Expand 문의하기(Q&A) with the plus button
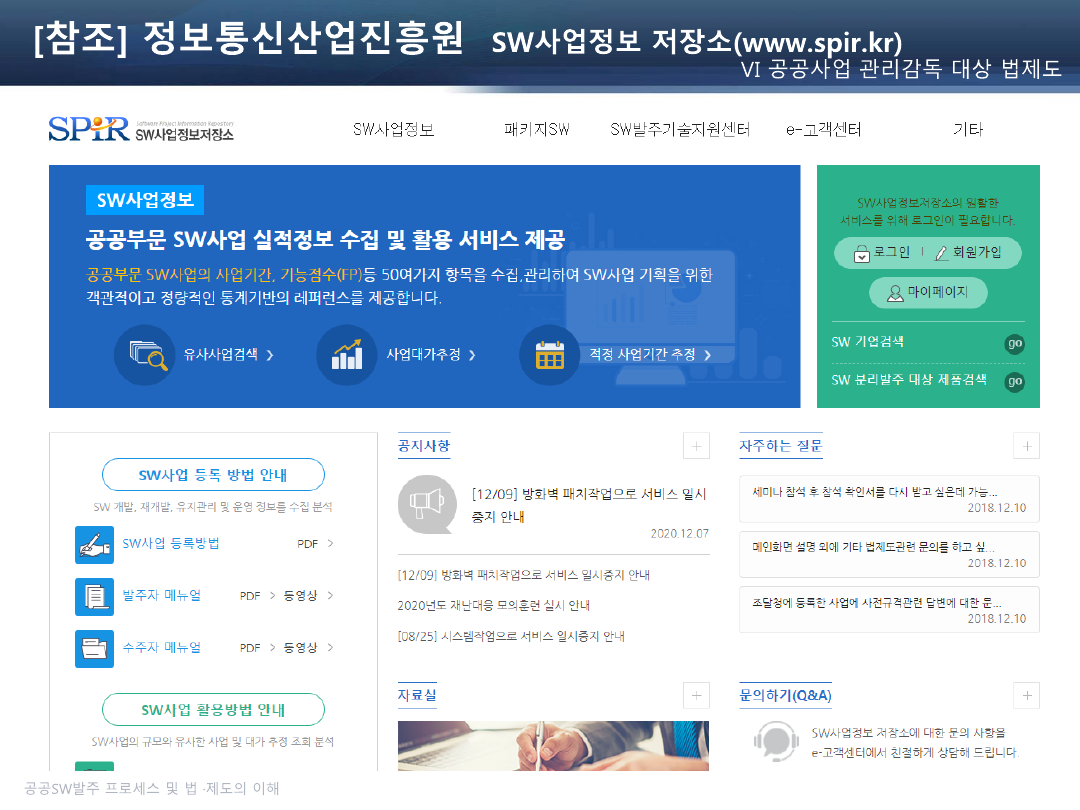The height and width of the screenshot is (810, 1080). tap(1026, 695)
